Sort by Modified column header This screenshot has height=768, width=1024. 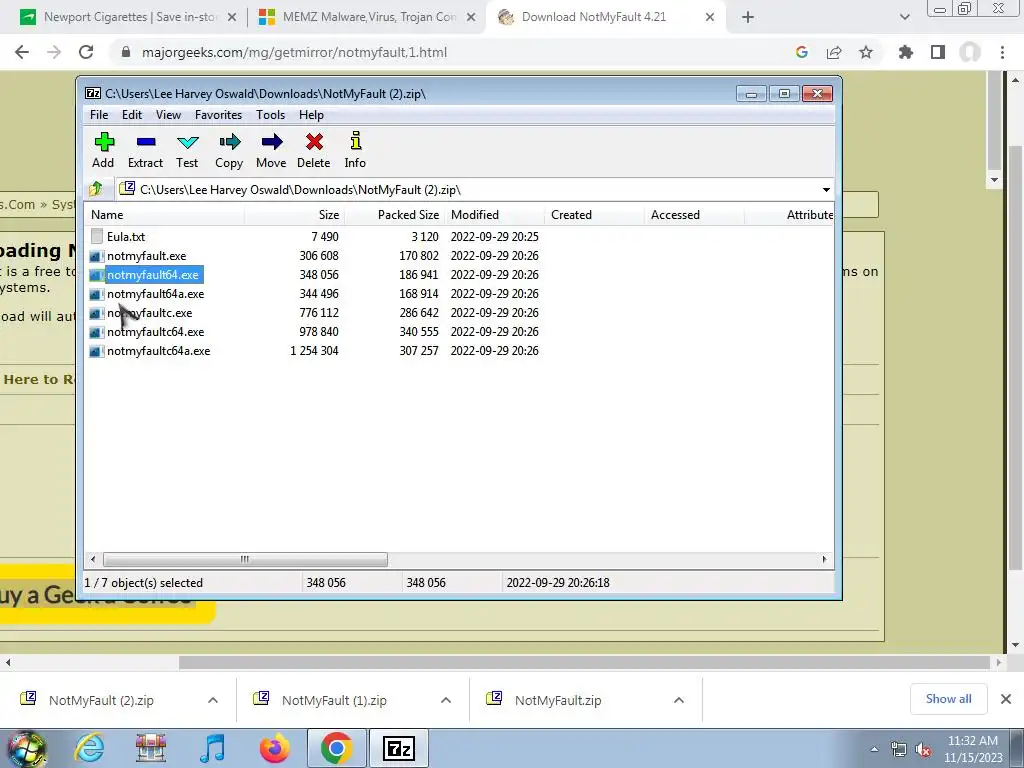495,215
